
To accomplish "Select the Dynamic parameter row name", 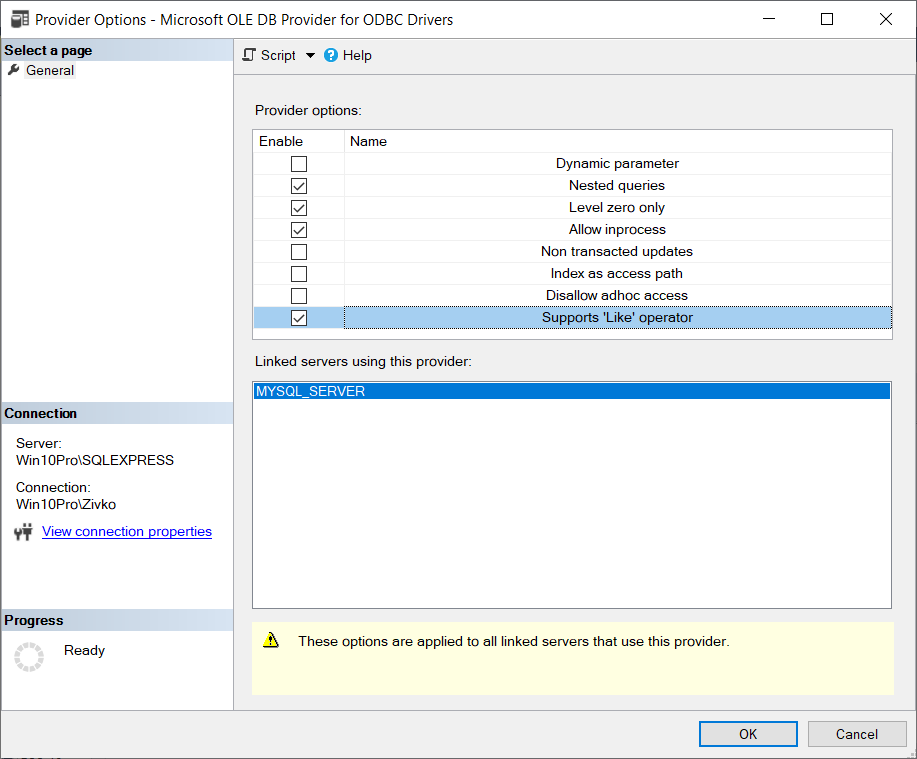I will pyautogui.click(x=618, y=164).
